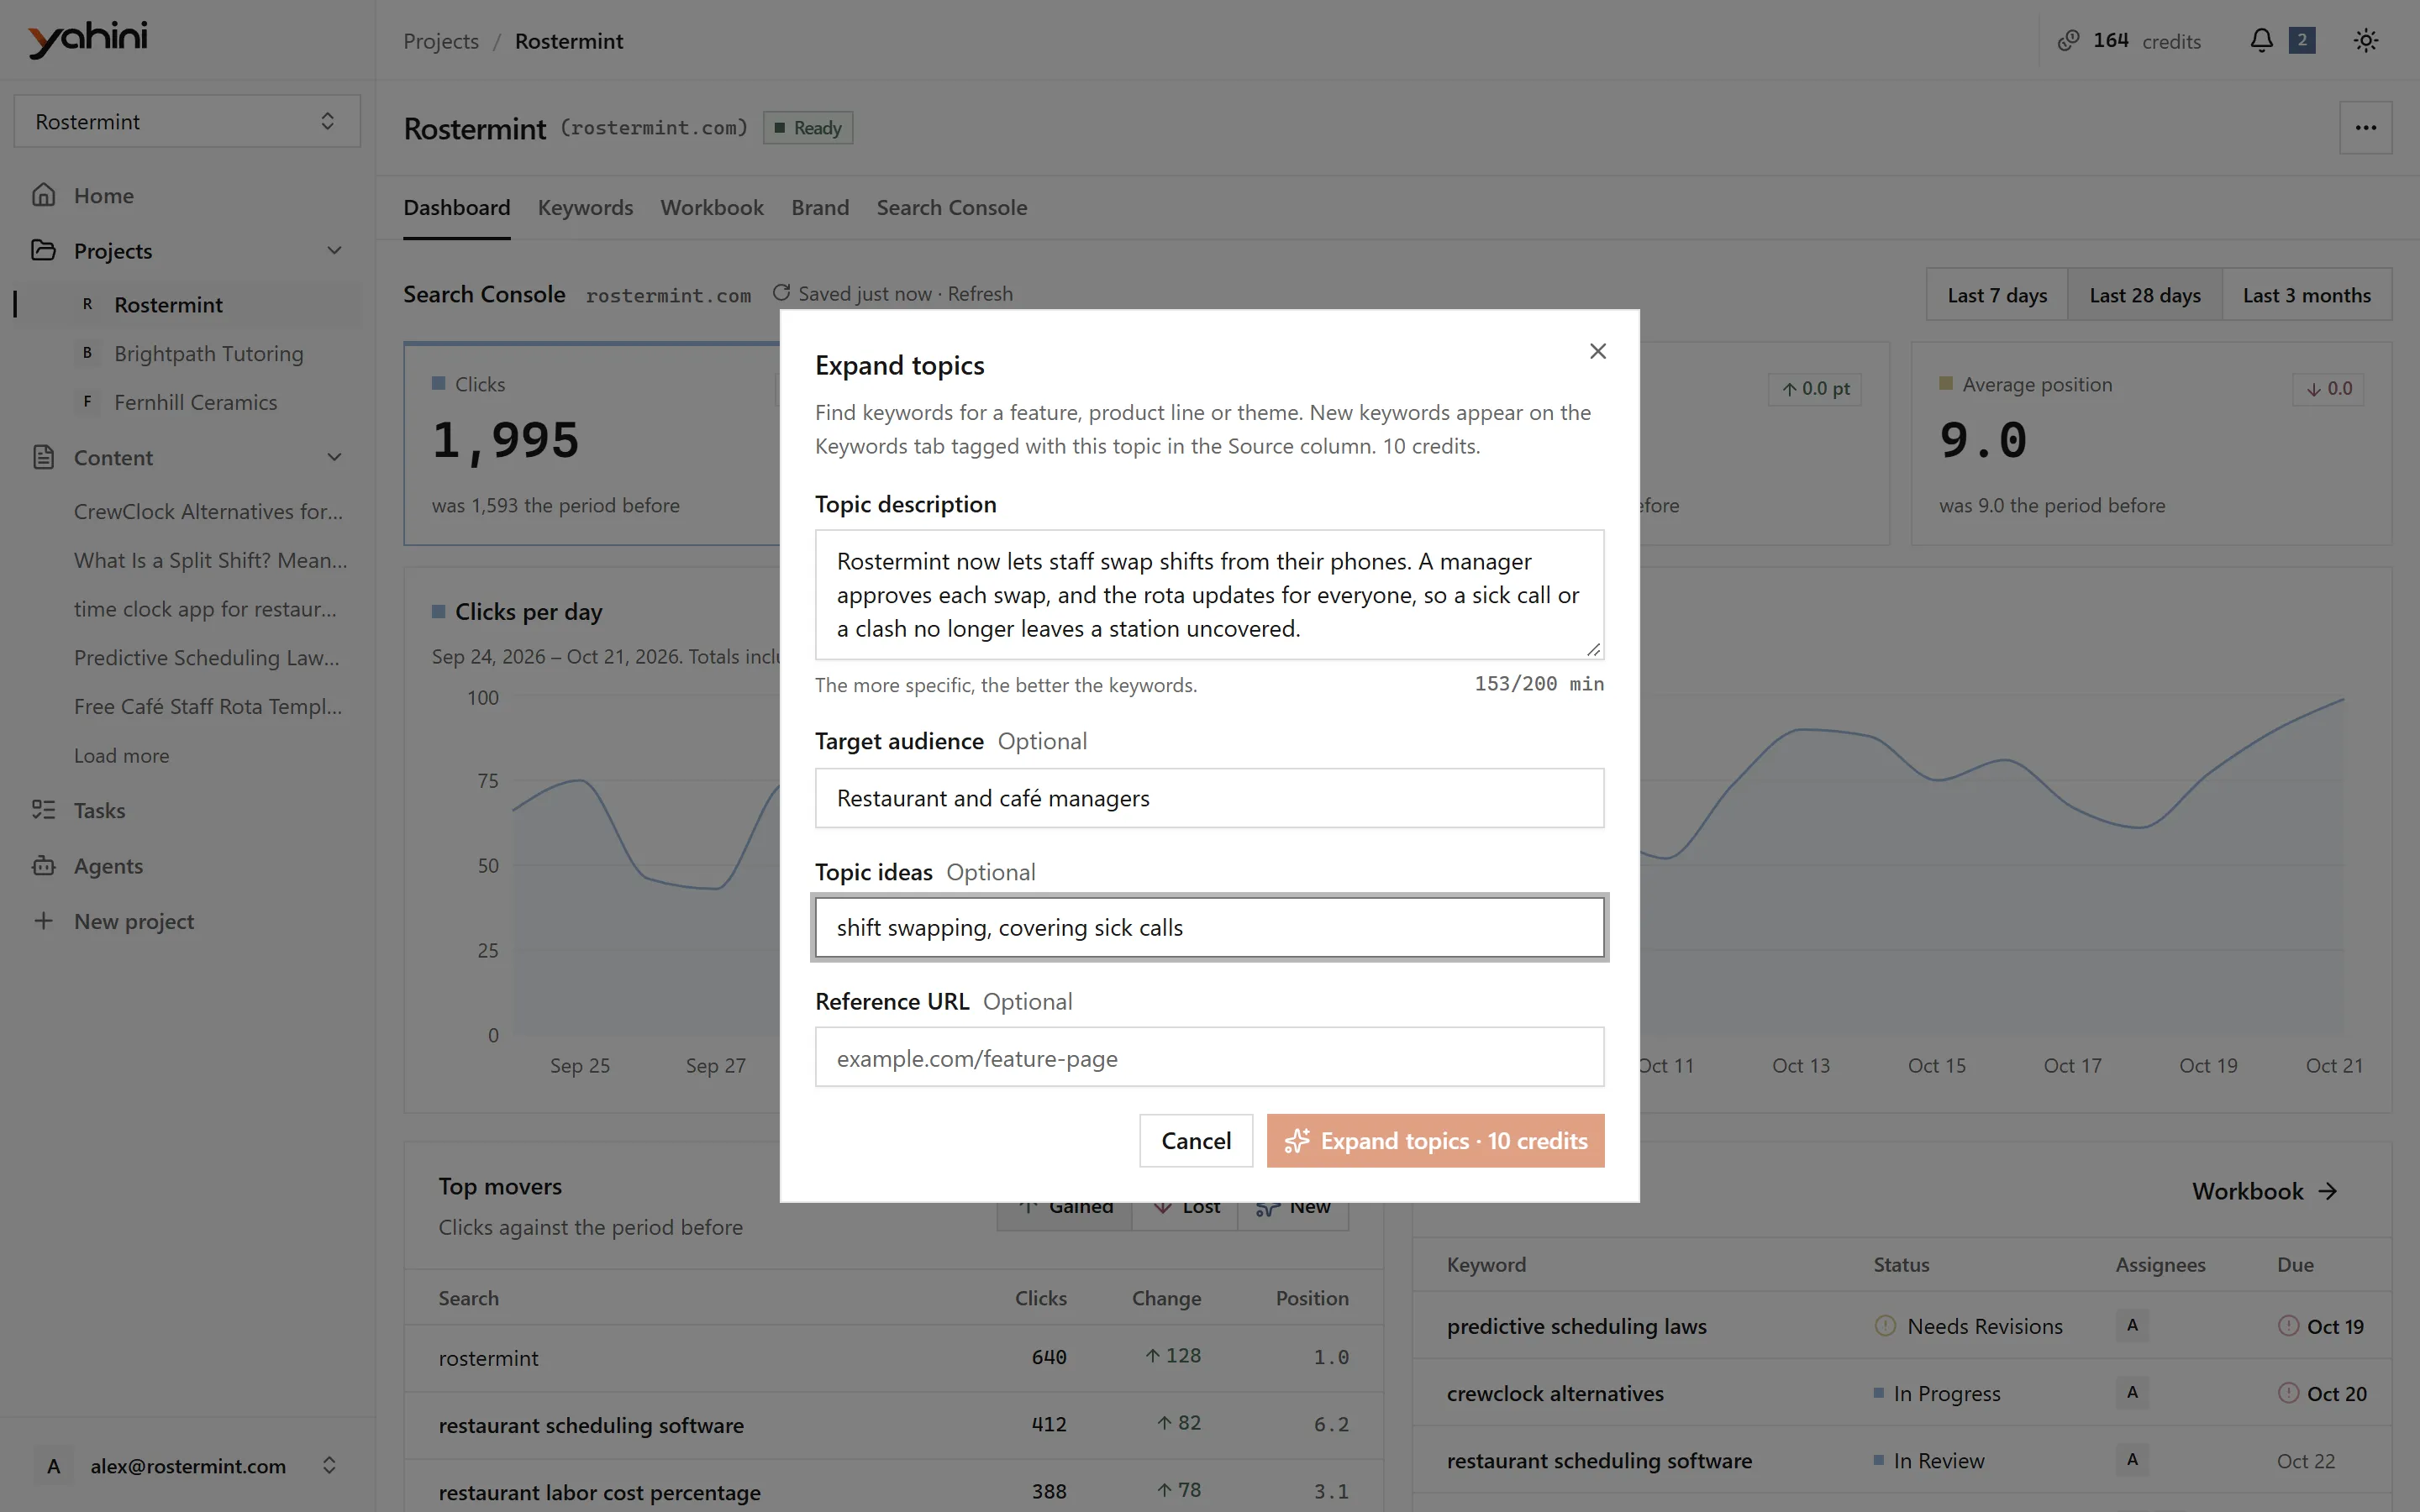Click the Projects breadcrumb link
Screen dimensions: 2420x1512
441,41
